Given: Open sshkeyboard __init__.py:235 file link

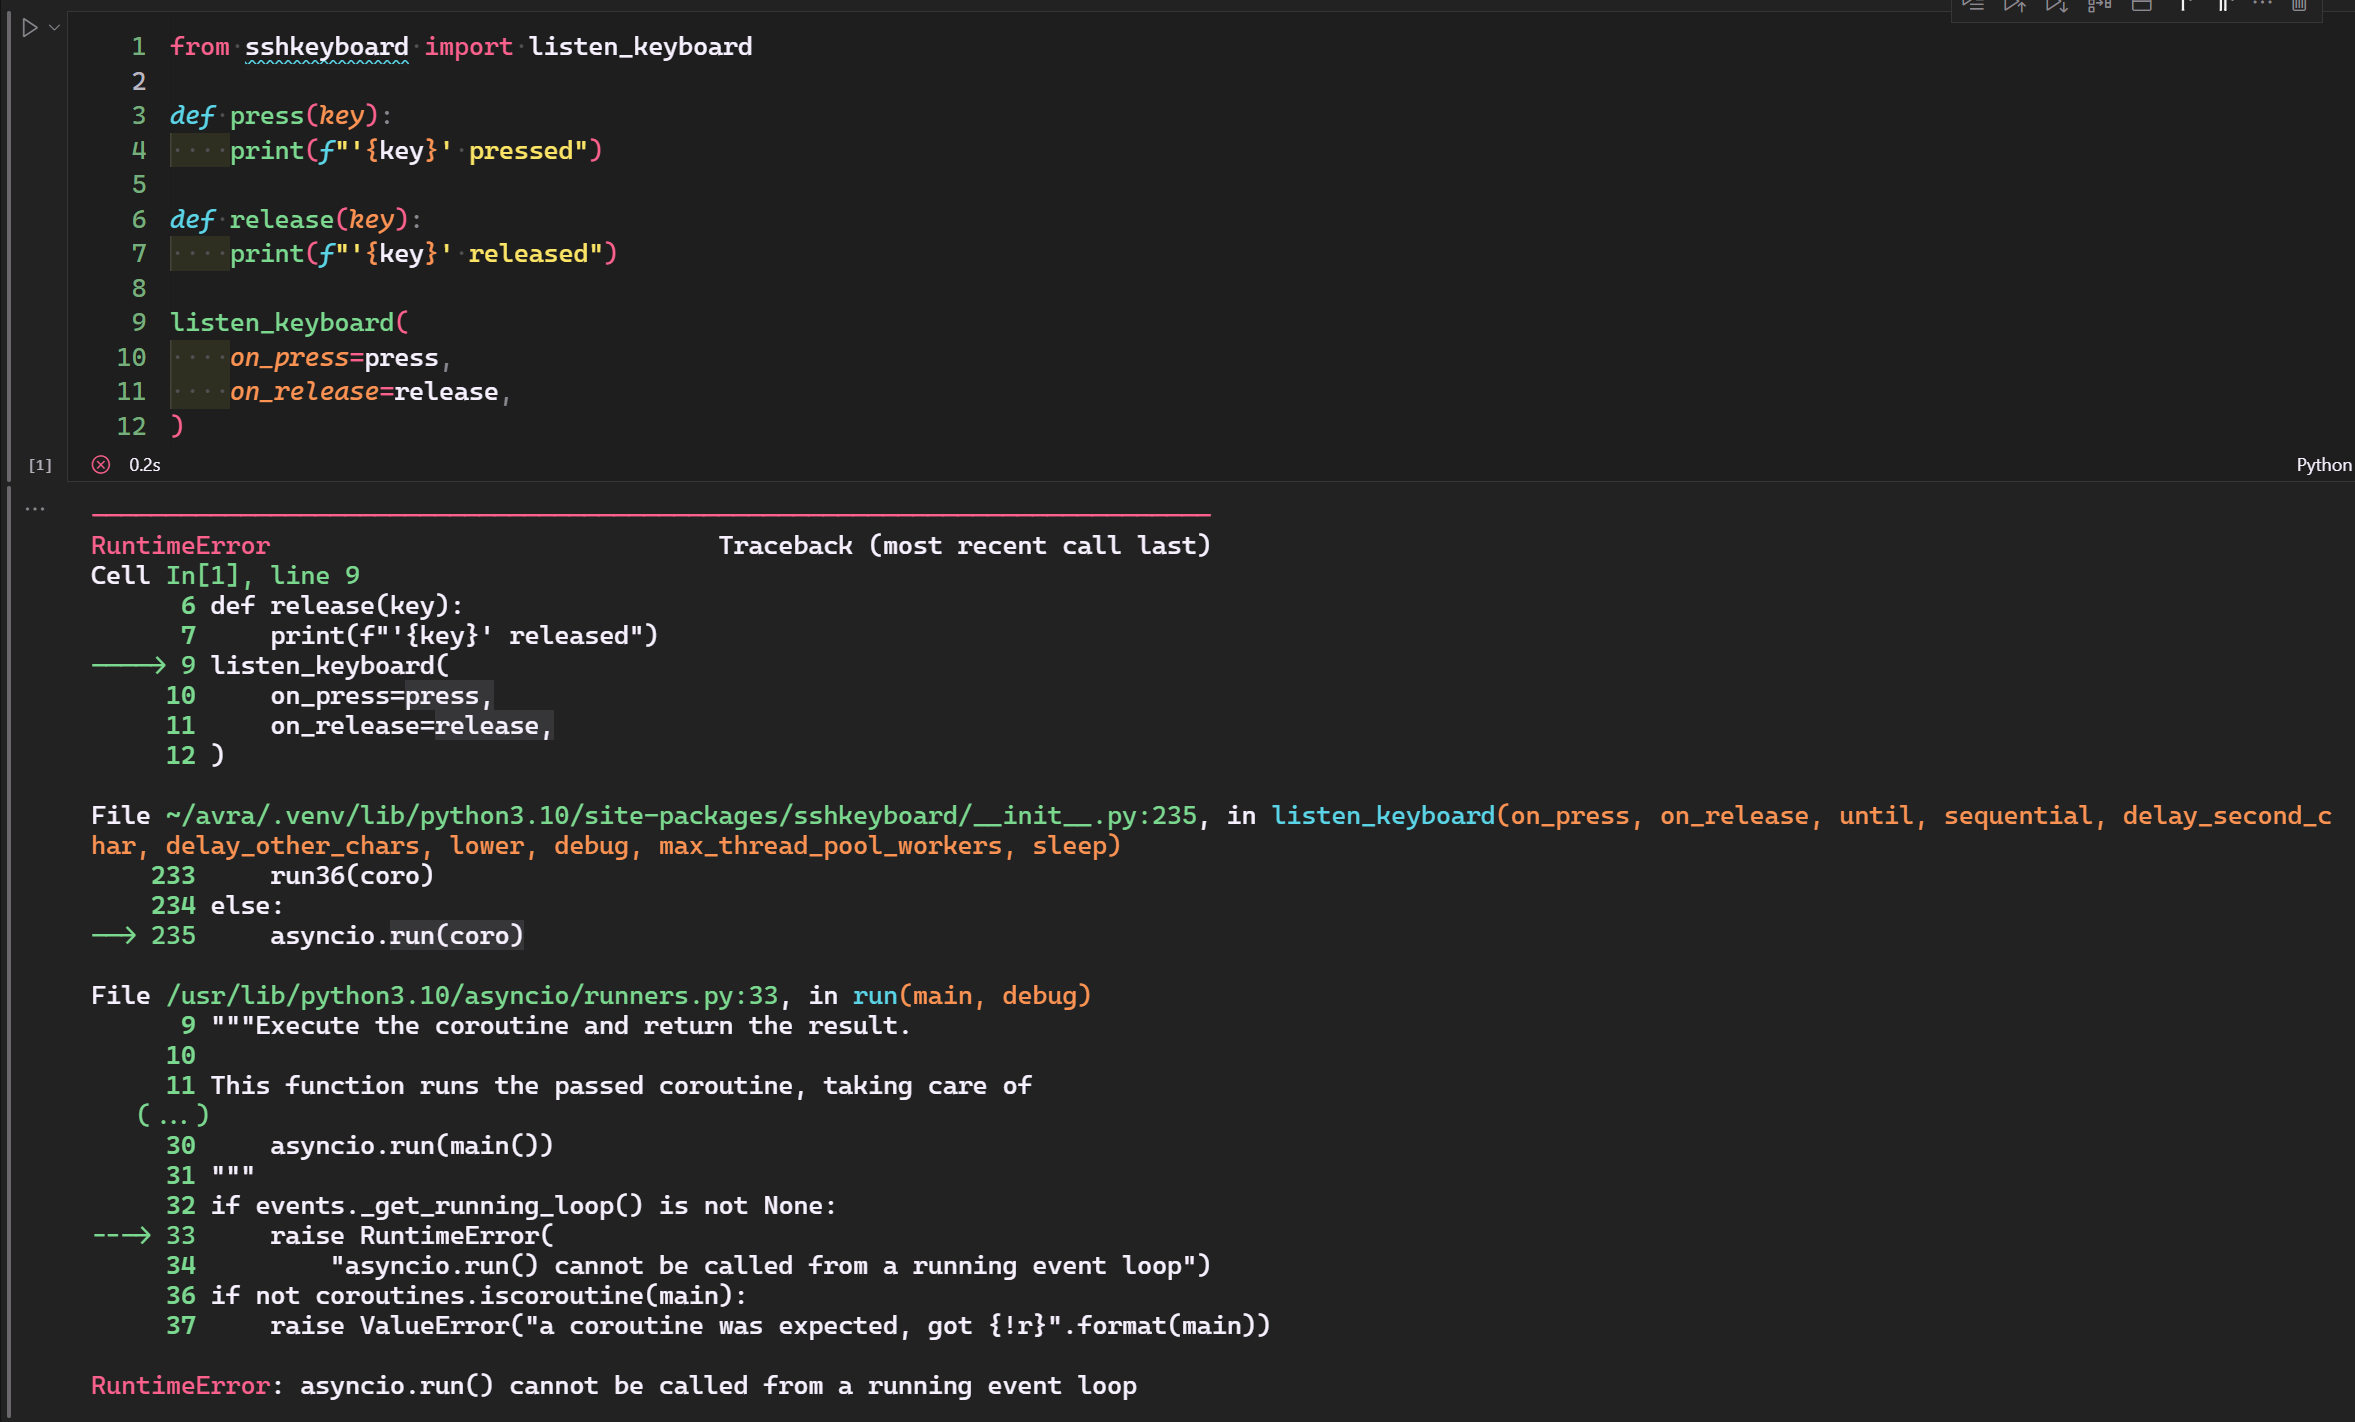Looking at the screenshot, I should [680, 815].
